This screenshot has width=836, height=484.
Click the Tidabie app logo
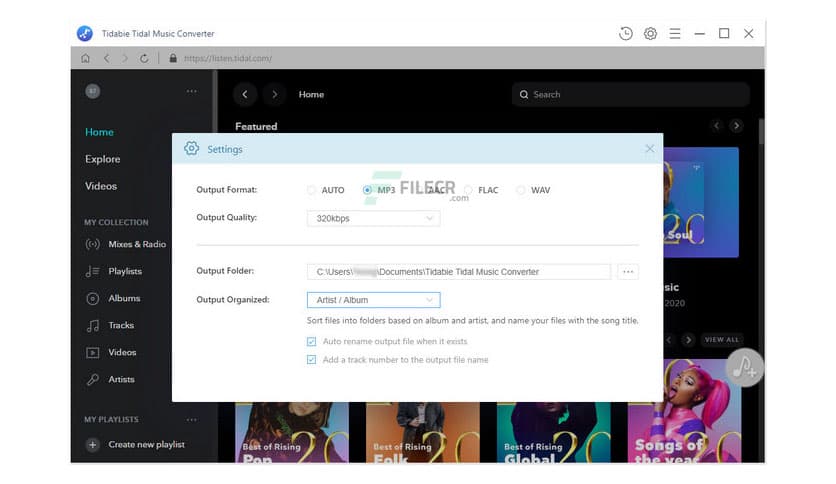85,34
